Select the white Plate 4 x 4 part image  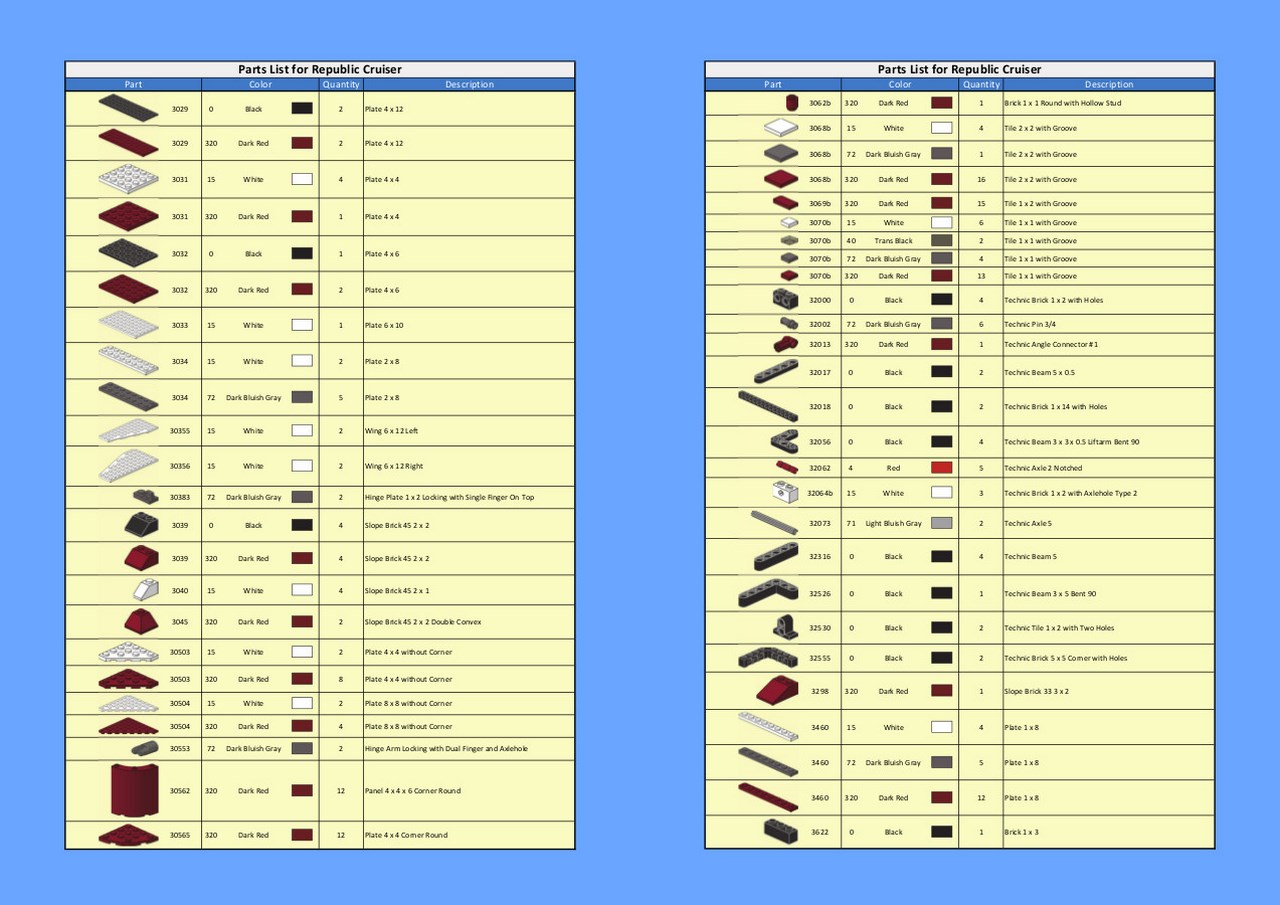pyautogui.click(x=128, y=179)
